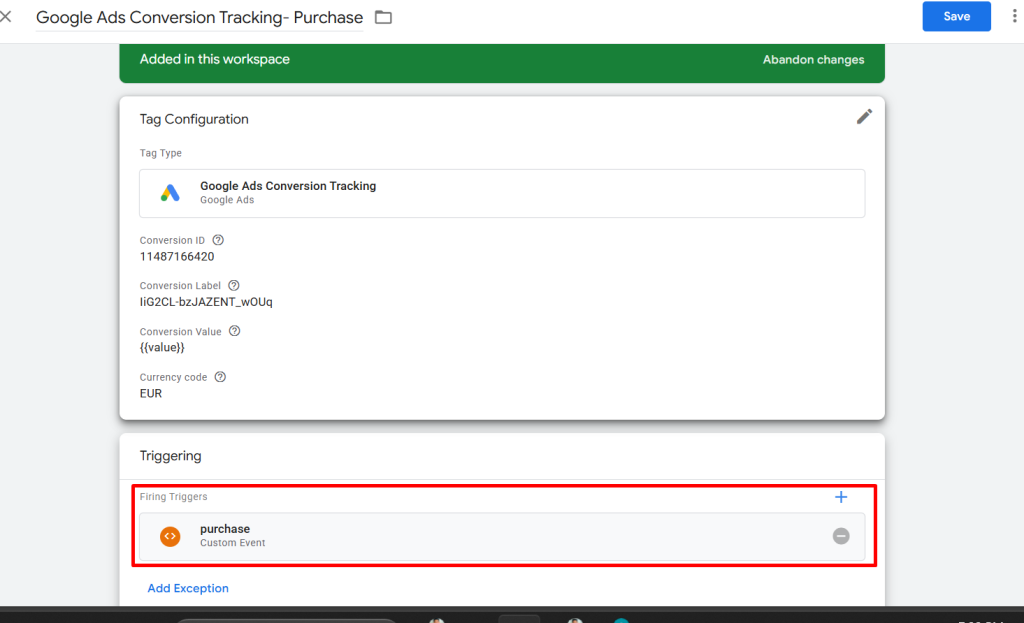The width and height of the screenshot is (1024, 623).
Task: Click the orange Custom Event trigger icon
Action: coord(170,536)
